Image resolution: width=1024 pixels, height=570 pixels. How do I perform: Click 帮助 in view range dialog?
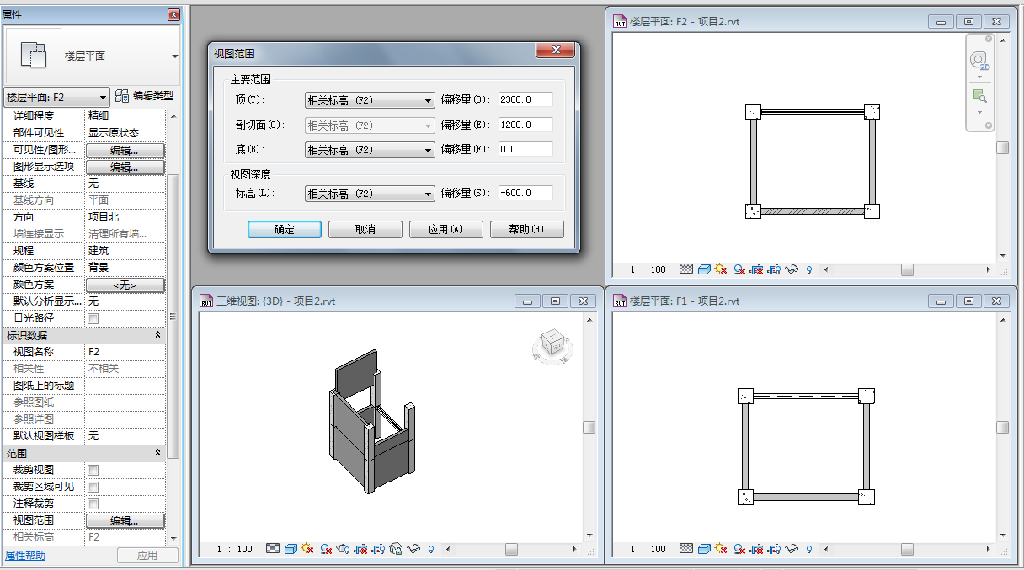tap(526, 229)
